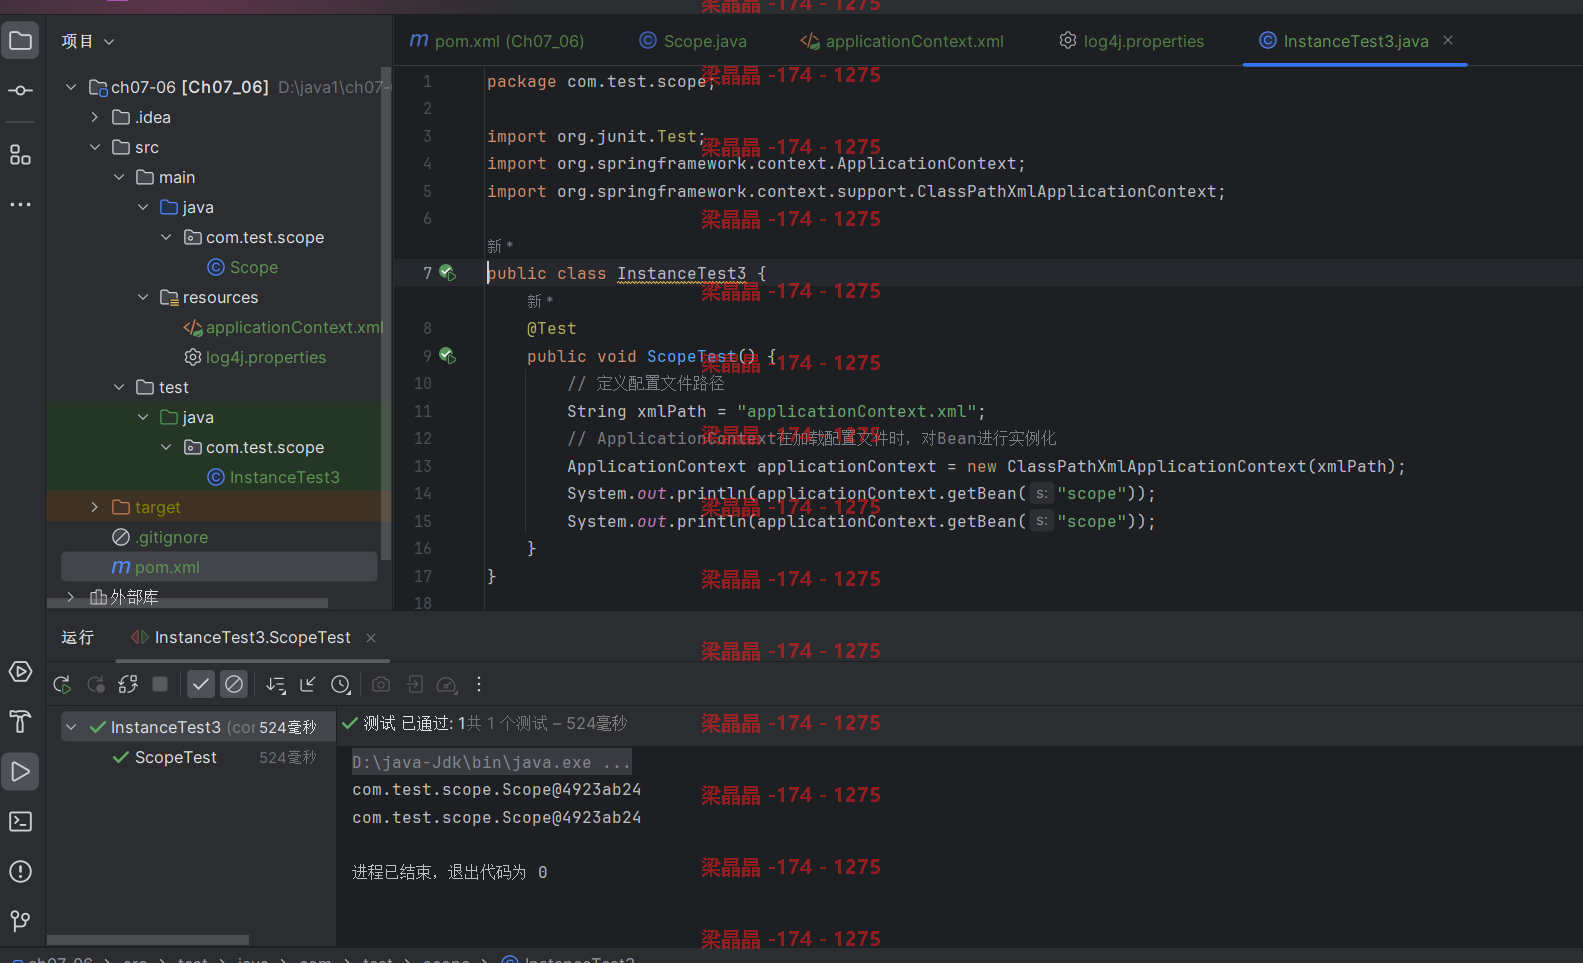Viewport: 1583px width, 963px height.
Task: Open the Build hammer tool window
Action: 20,722
